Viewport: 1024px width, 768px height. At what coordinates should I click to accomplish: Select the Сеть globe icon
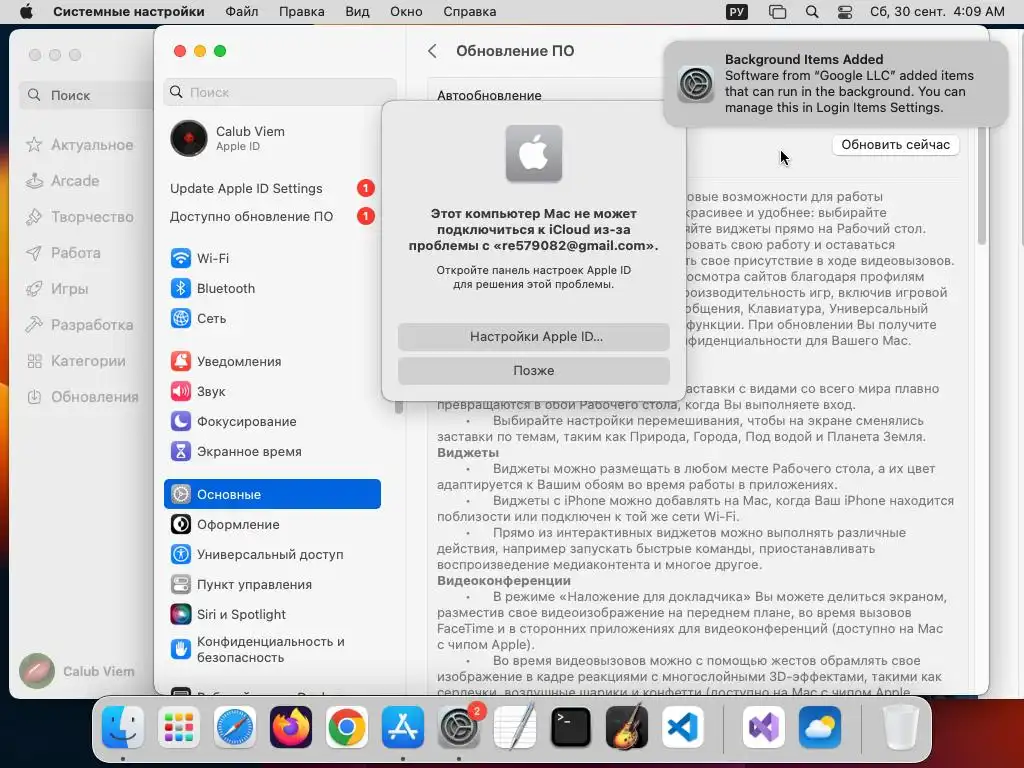point(181,318)
